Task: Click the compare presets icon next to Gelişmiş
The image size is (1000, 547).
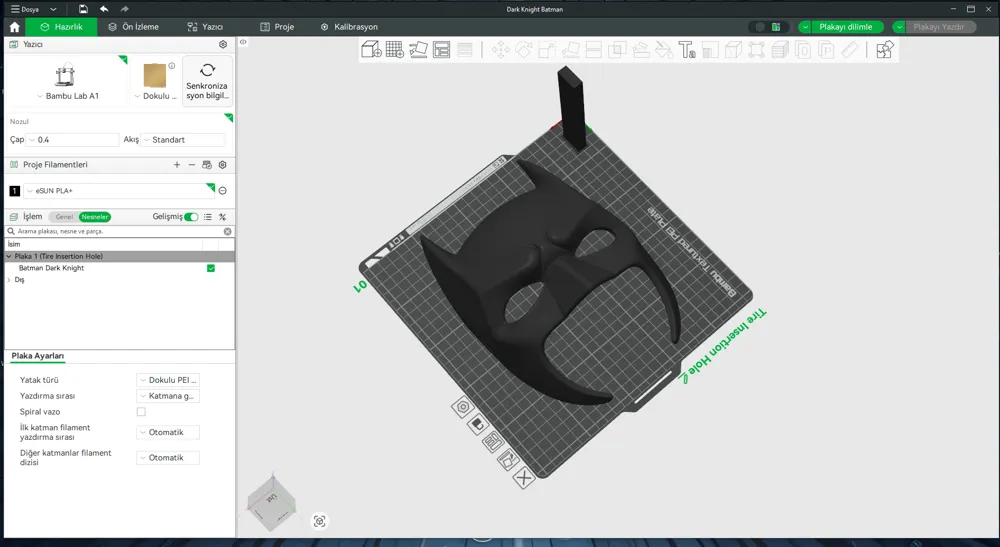Action: tap(223, 217)
